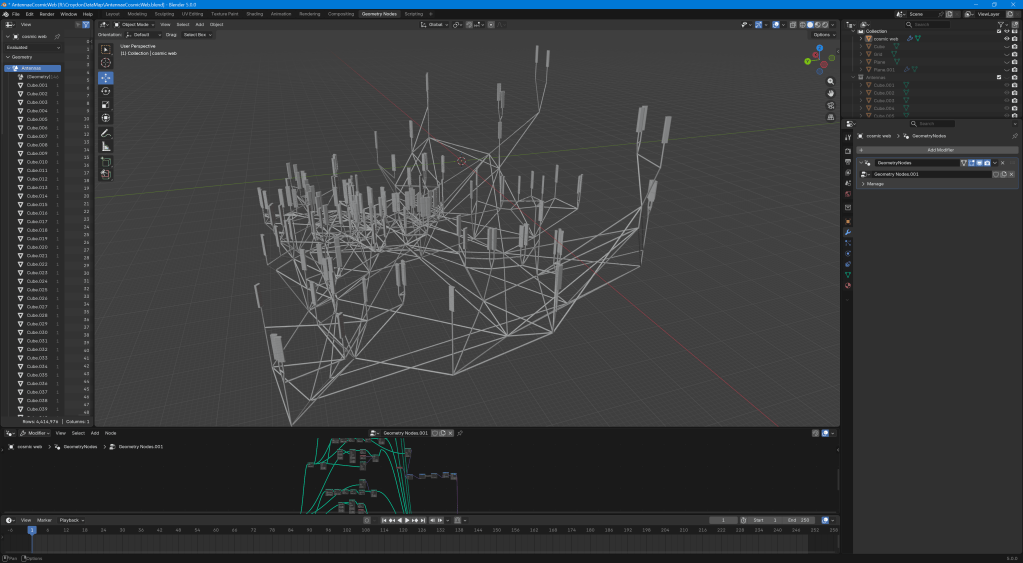Image resolution: width=1023 pixels, height=563 pixels.
Task: Open the Select Box drag dropdown
Action: 197,35
